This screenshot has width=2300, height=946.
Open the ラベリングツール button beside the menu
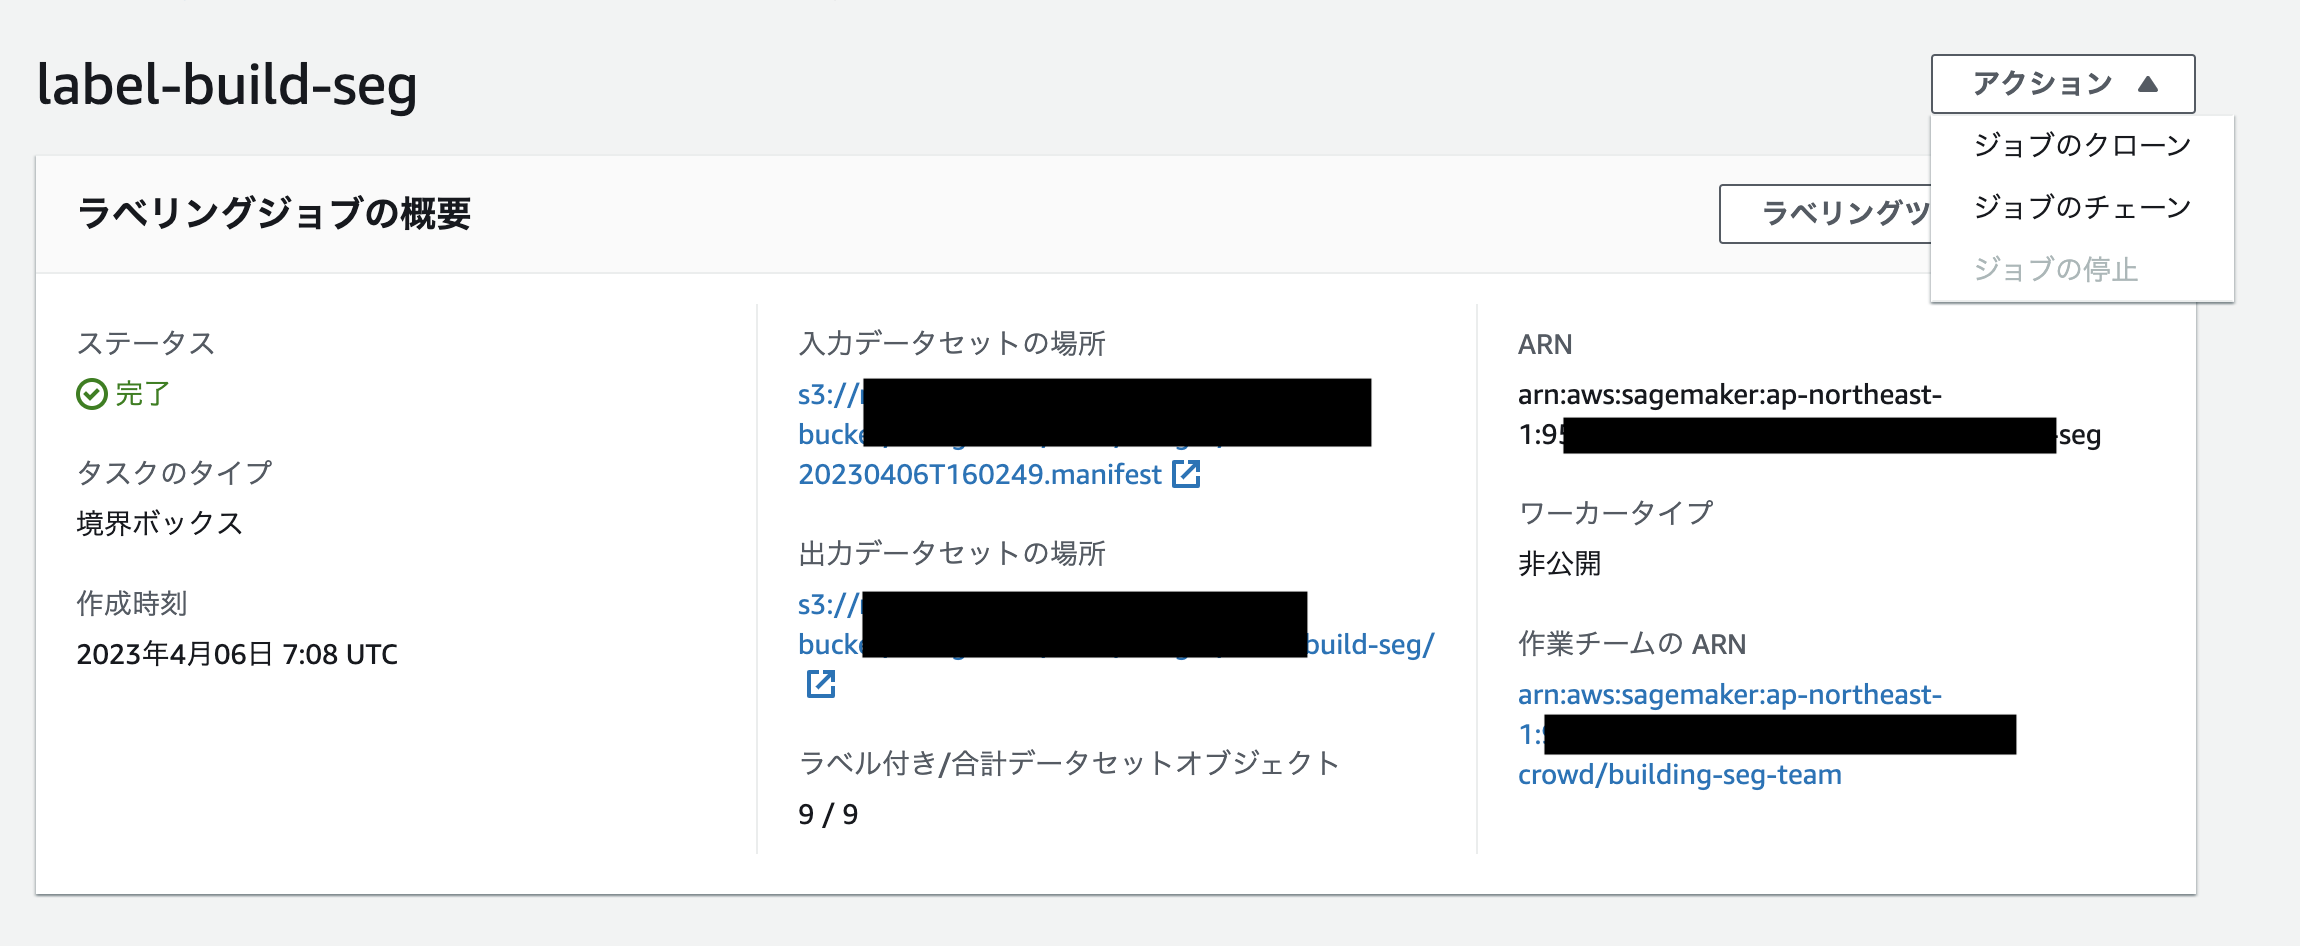(x=1826, y=213)
